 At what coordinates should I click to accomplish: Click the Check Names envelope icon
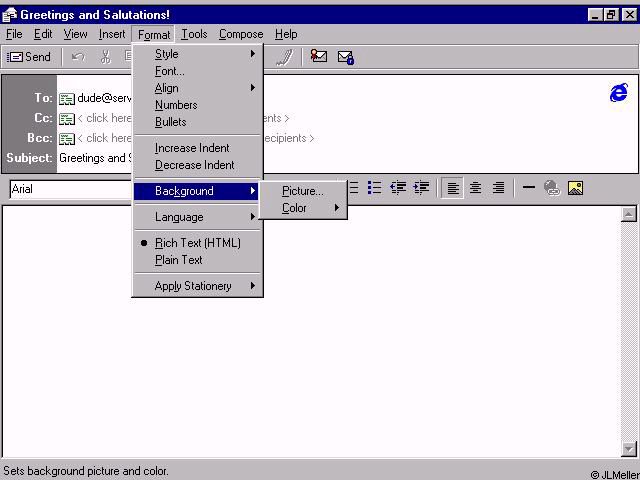(x=318, y=56)
